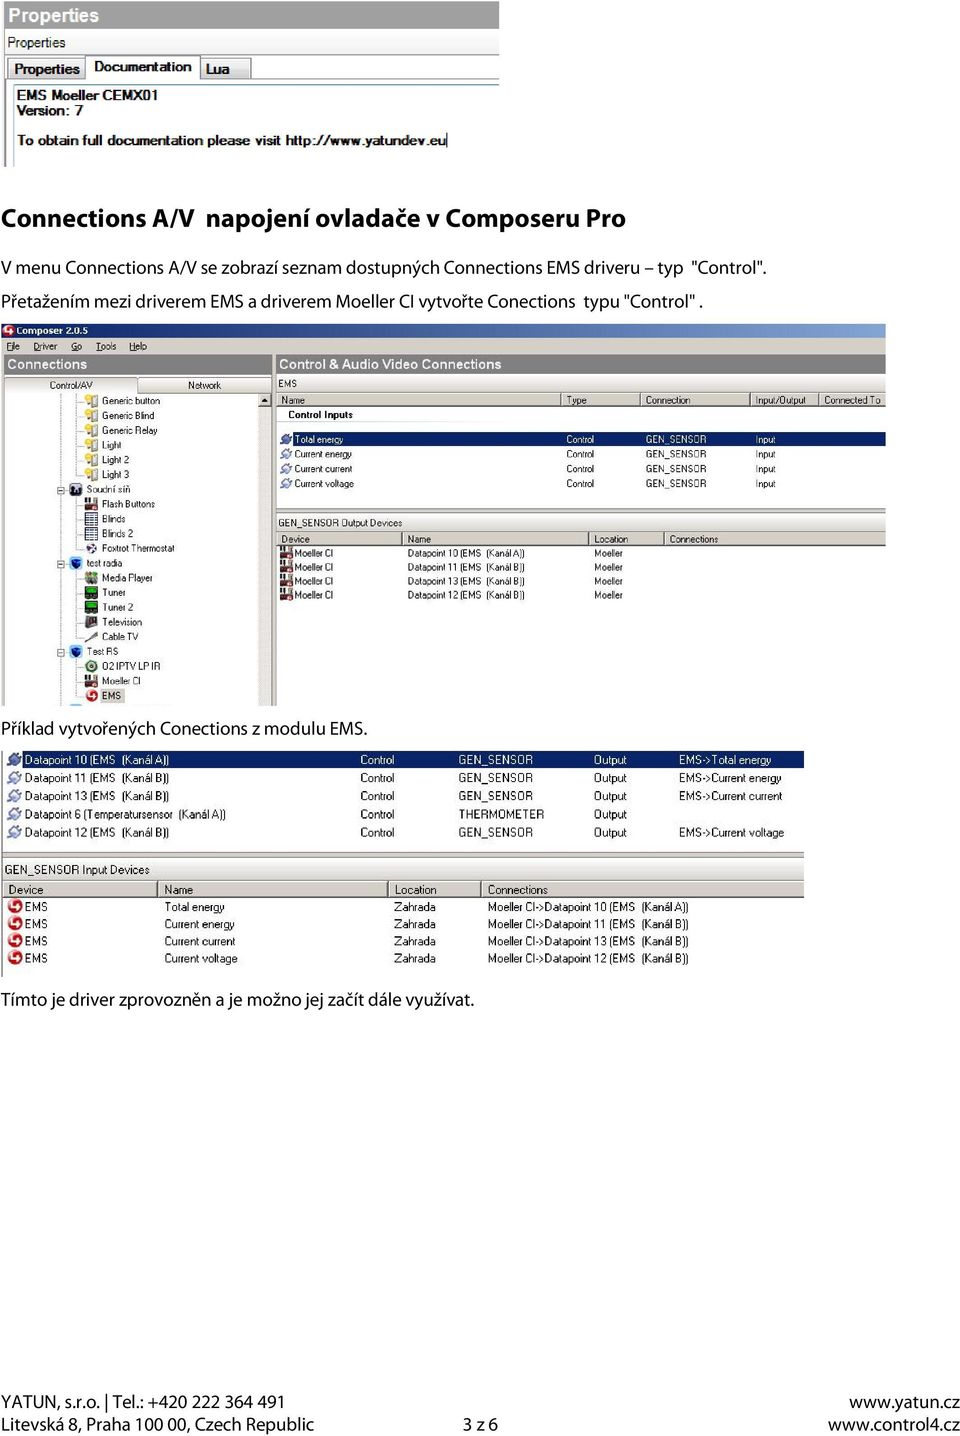The height and width of the screenshot is (1436, 960).
Task: Select Datapoint 6 (Temperatursensor (Kanál A)) row
Action: 404,814
